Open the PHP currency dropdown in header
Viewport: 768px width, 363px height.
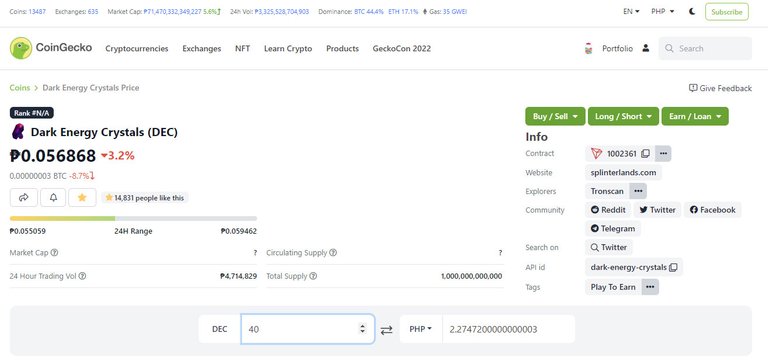click(663, 11)
